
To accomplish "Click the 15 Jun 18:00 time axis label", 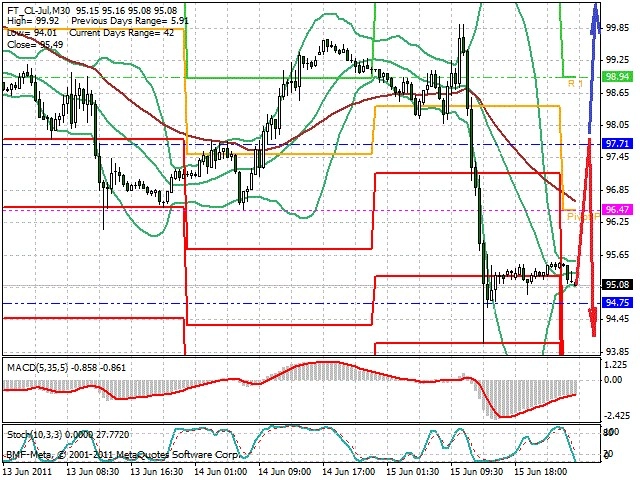I will coord(540,472).
